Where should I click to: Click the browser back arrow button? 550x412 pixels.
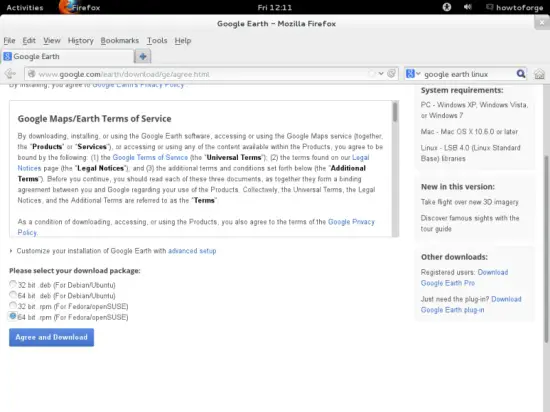(11, 74)
